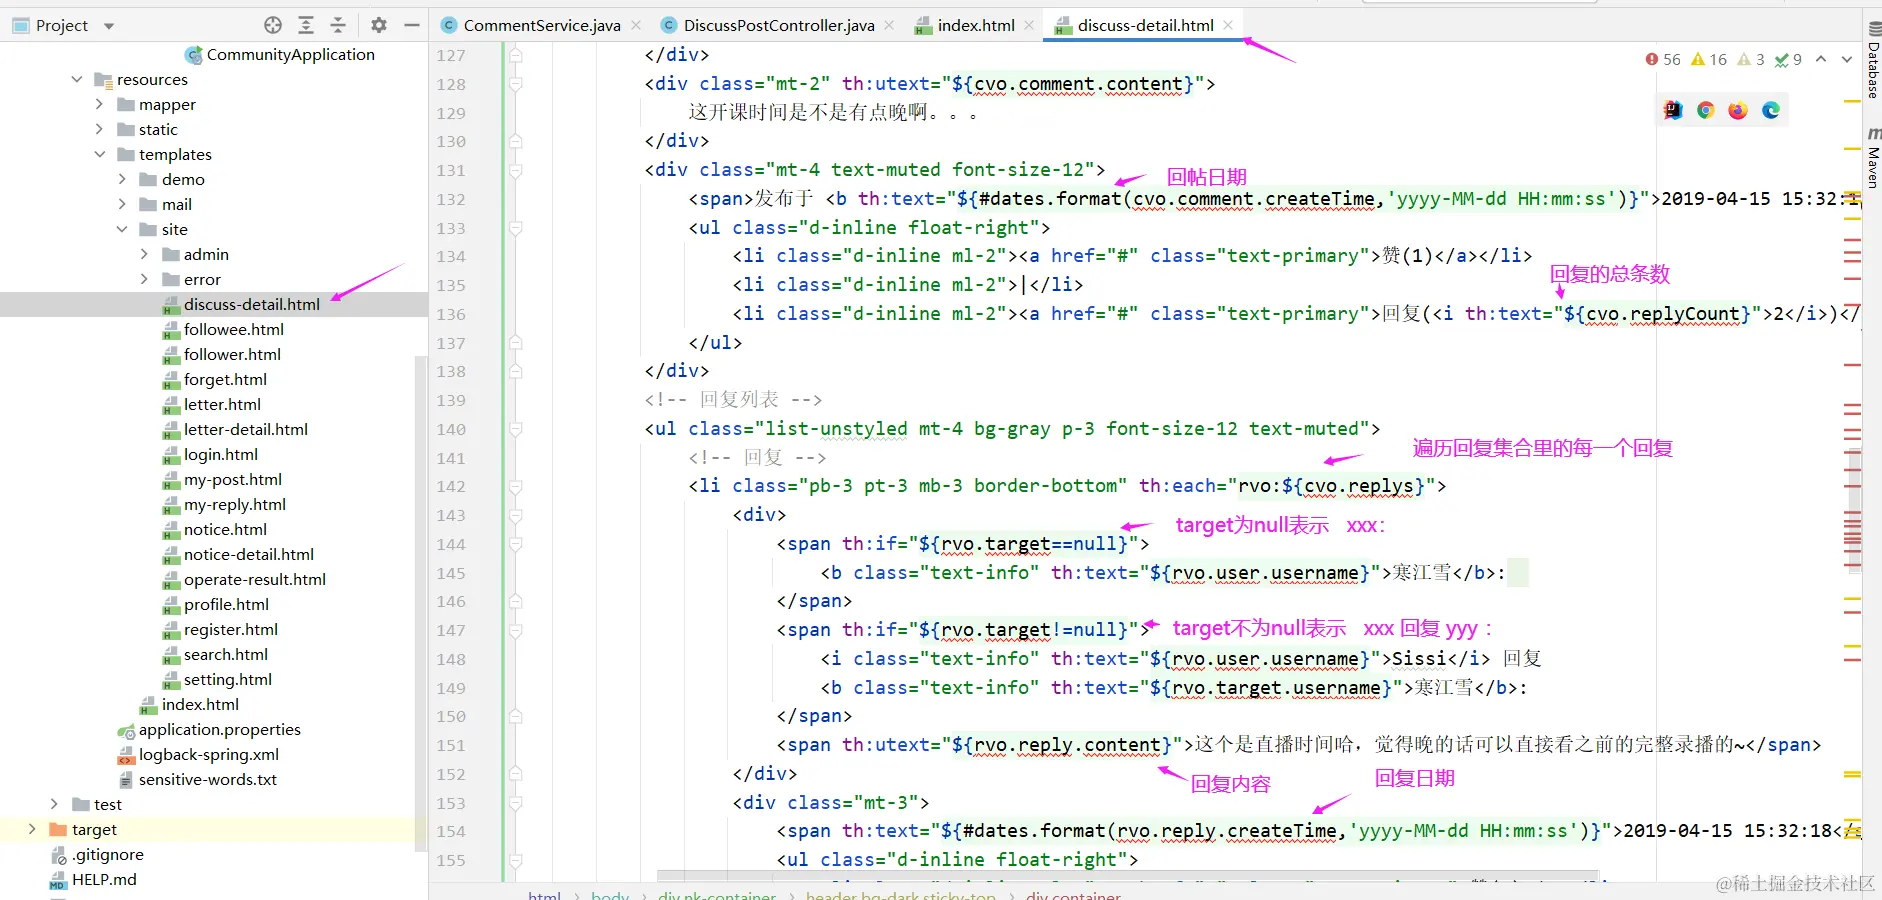This screenshot has height=900, width=1882.
Task: Close the discuss-detail.html tab
Action: point(1228,25)
